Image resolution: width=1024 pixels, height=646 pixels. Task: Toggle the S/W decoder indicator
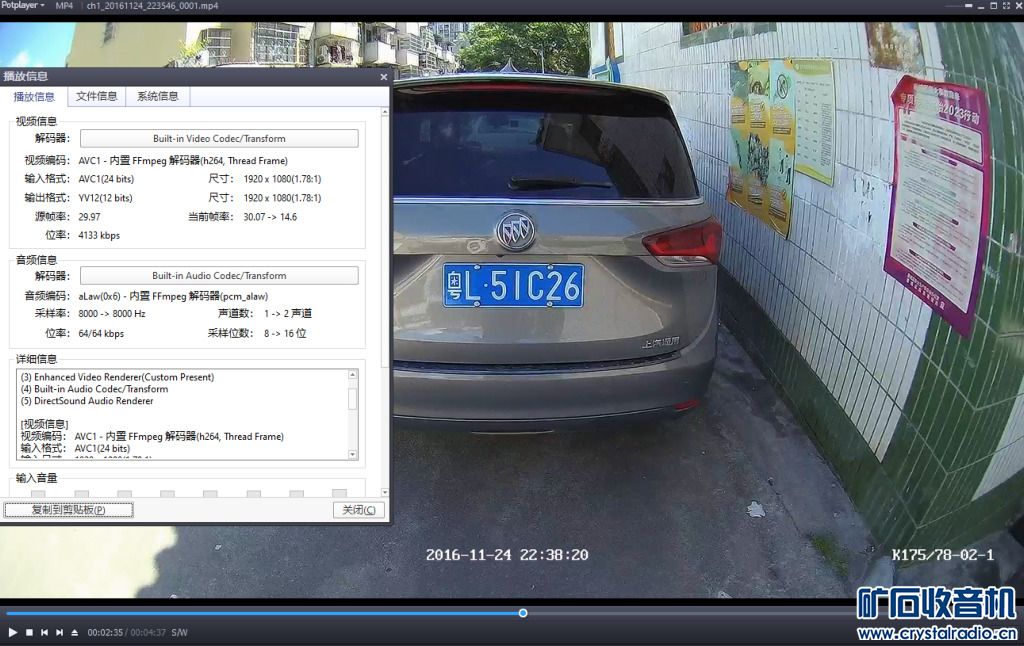coord(179,632)
